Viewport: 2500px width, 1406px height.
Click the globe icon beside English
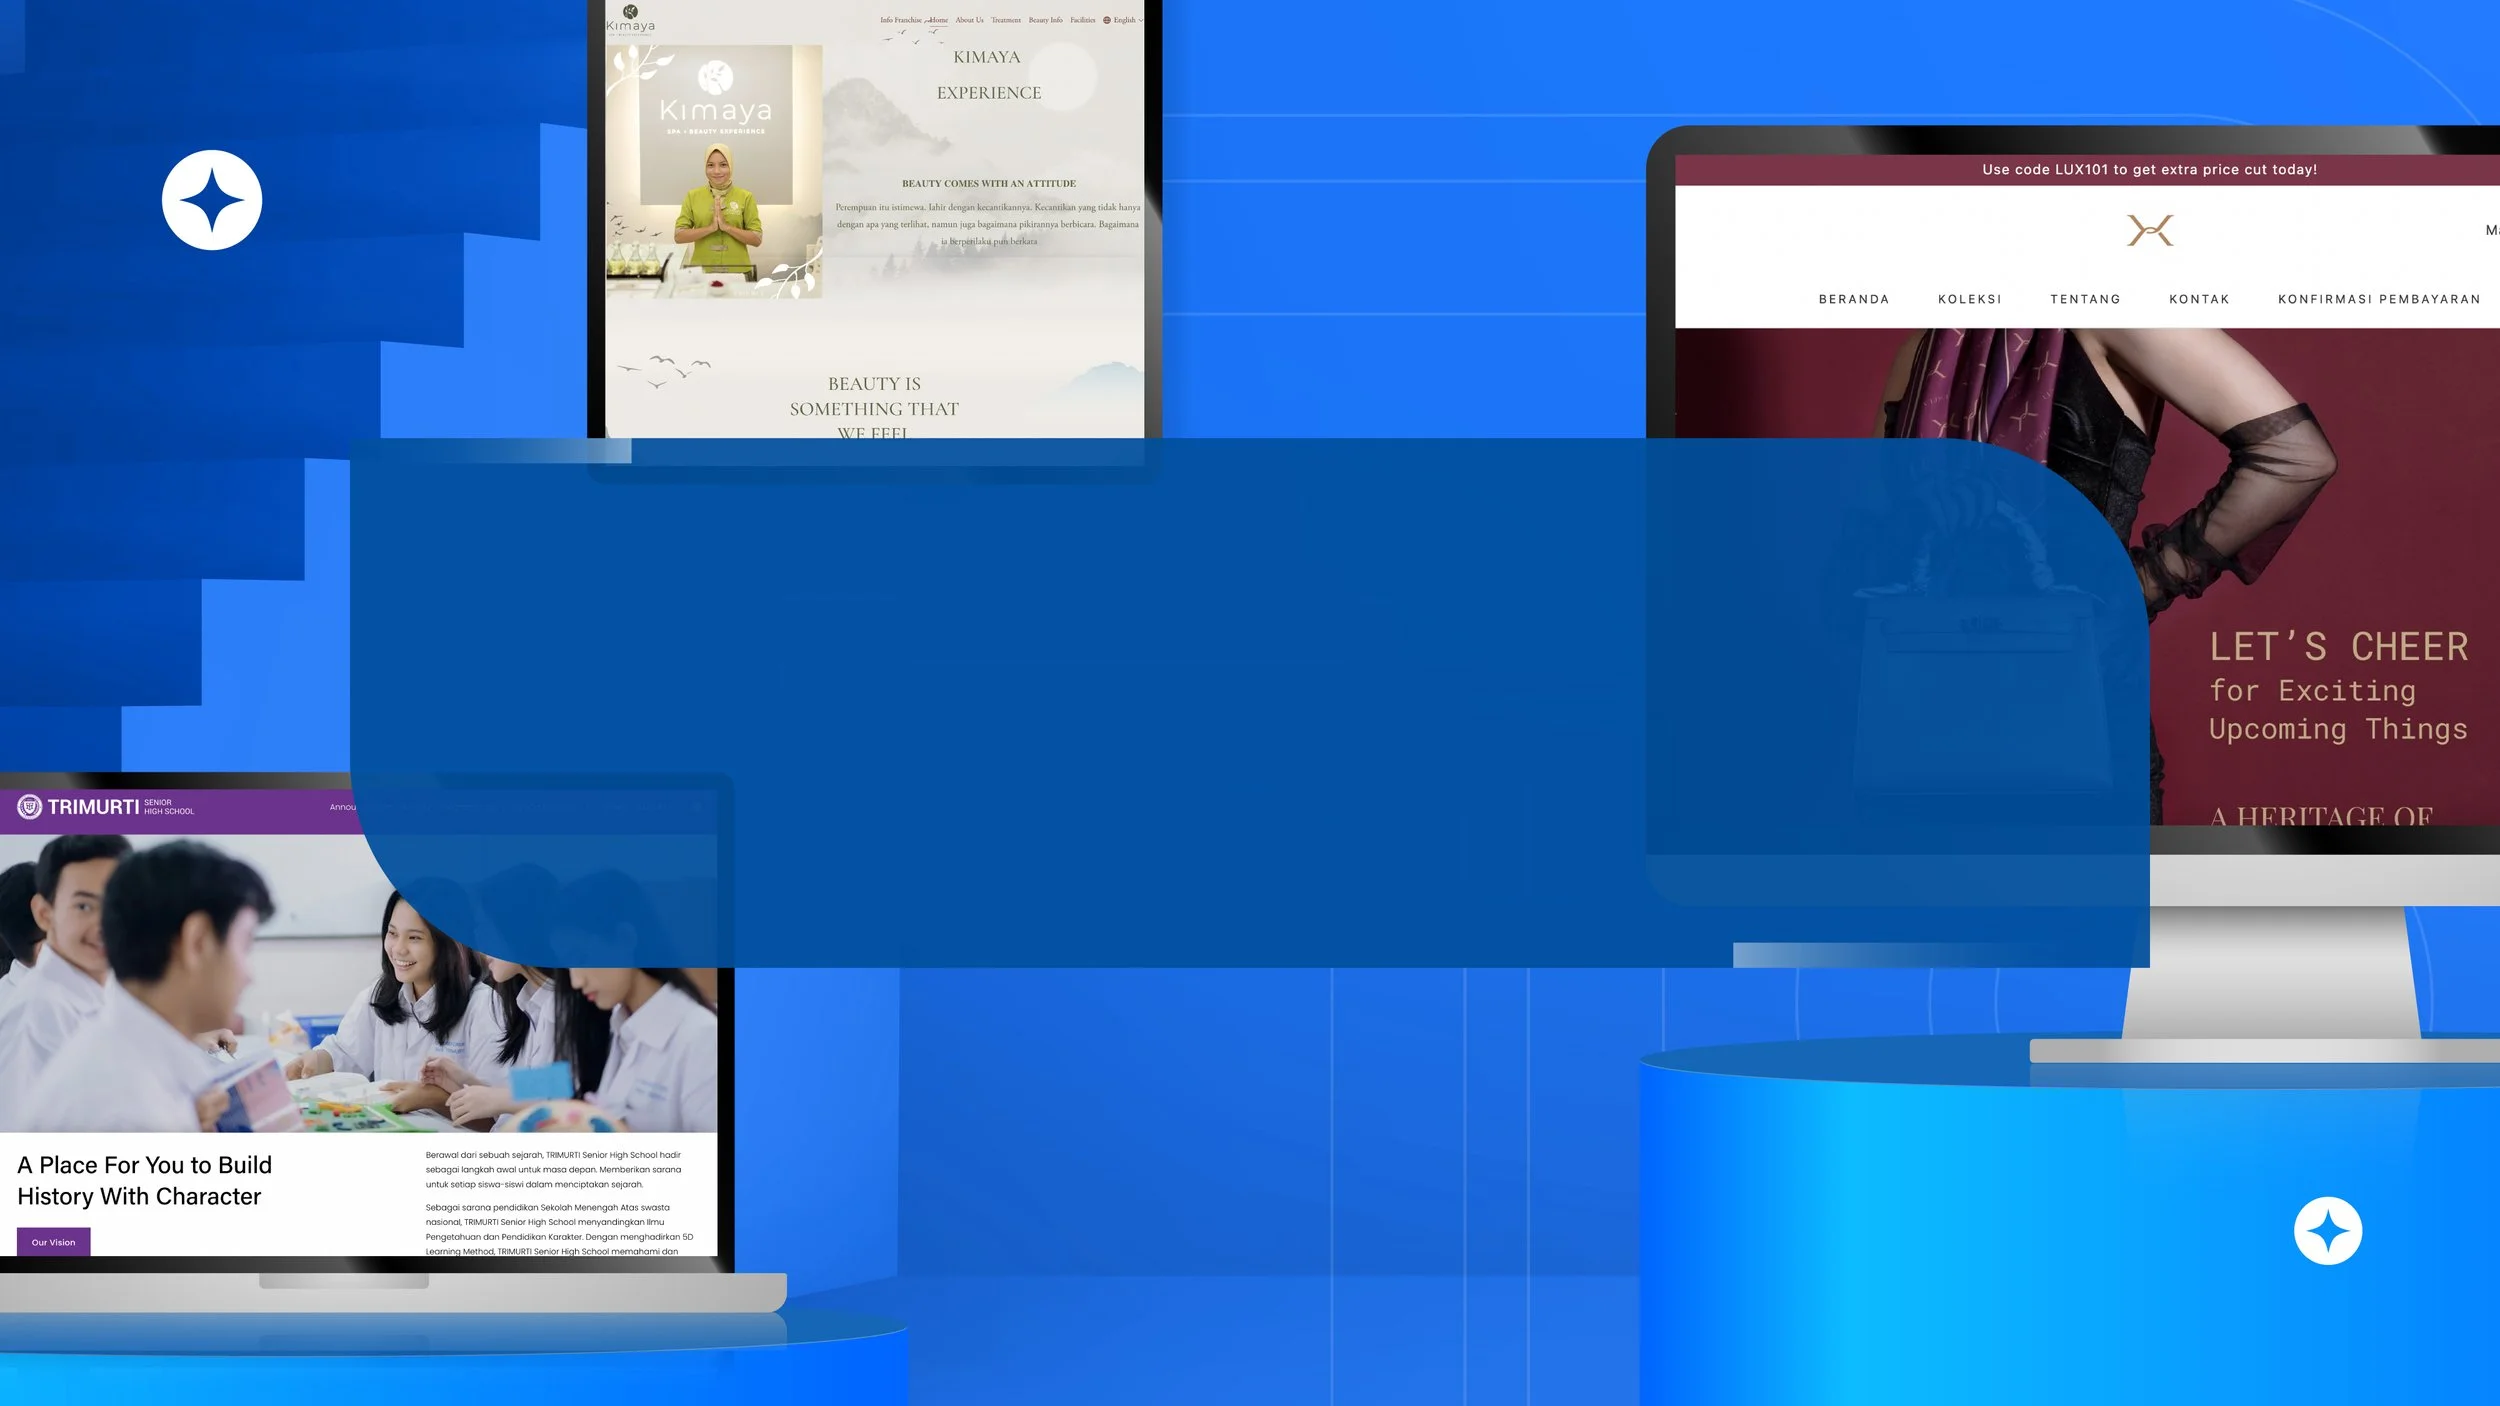click(1107, 20)
